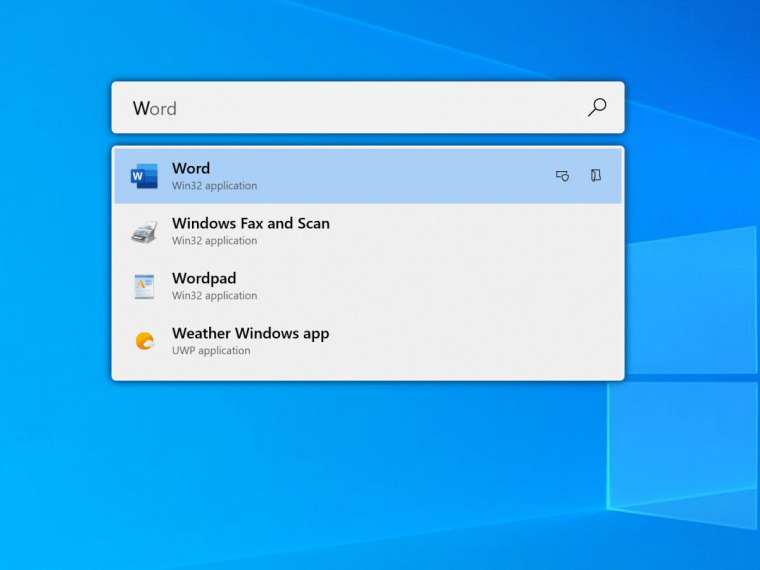Click "Win32 application" subtitle under Word
The width and height of the screenshot is (760, 570).
coord(215,186)
